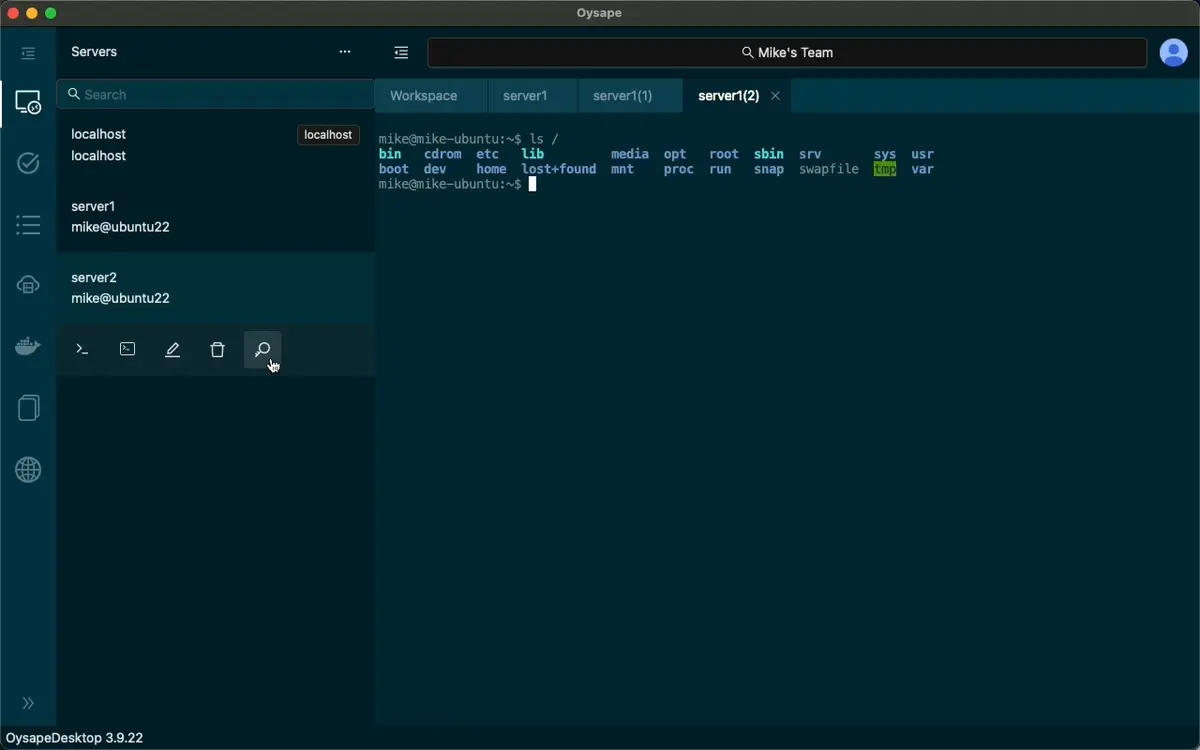Open the cloud storage sidebar icon

click(28, 286)
